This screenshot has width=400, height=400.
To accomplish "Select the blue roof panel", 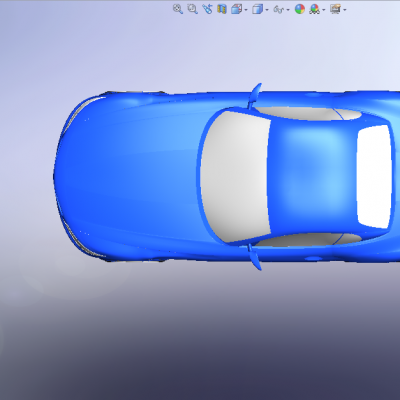I will tap(312, 177).
